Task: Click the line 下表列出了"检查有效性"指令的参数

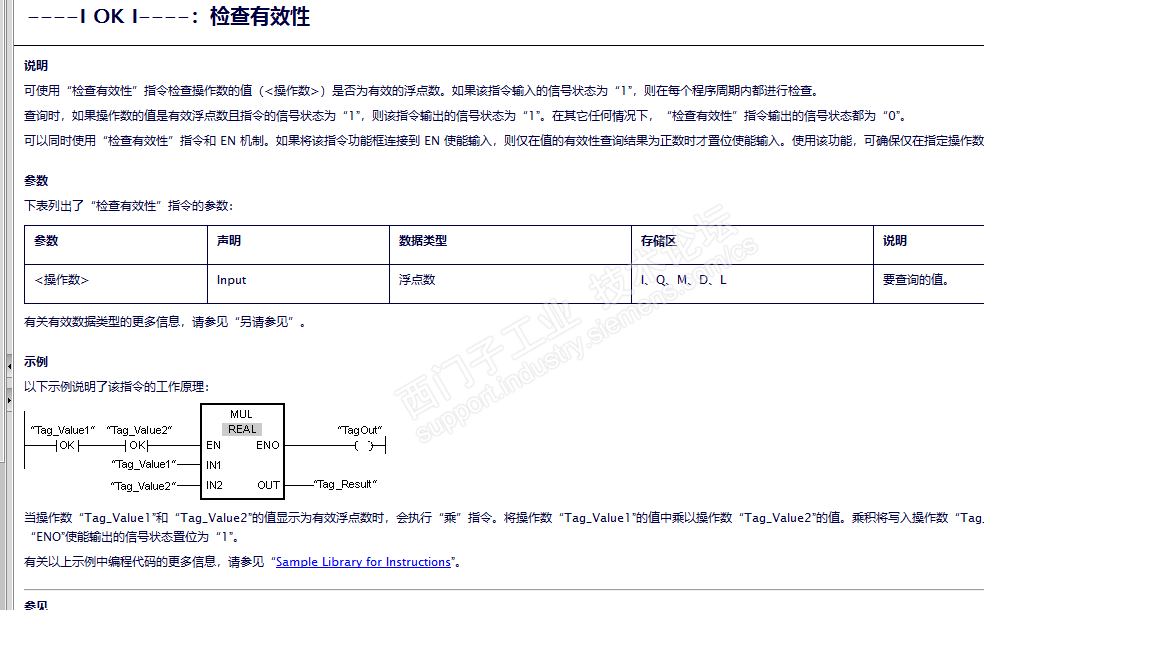Action: 129,206
